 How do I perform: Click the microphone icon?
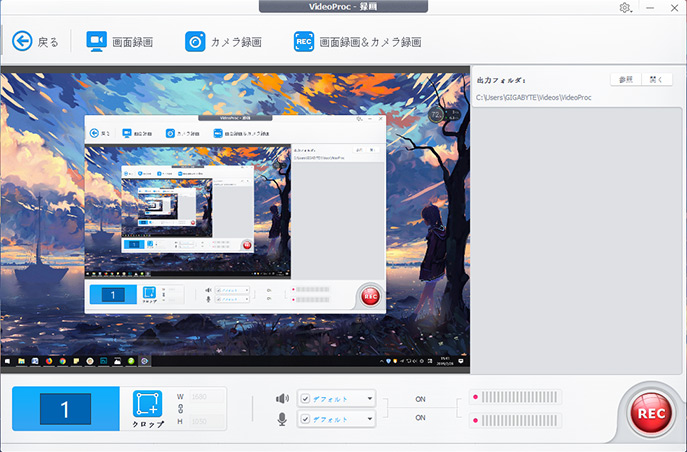click(x=282, y=419)
